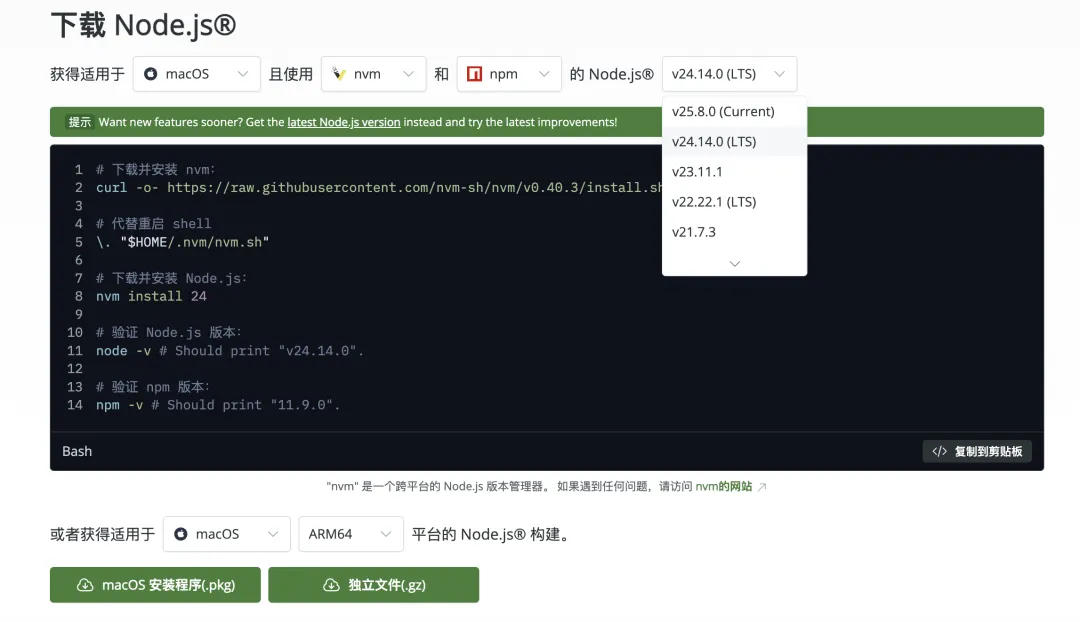This screenshot has height=622, width=1080.
Task: Click the '# 下载并安装 Node.js:' comment line
Action: [x=172, y=278]
